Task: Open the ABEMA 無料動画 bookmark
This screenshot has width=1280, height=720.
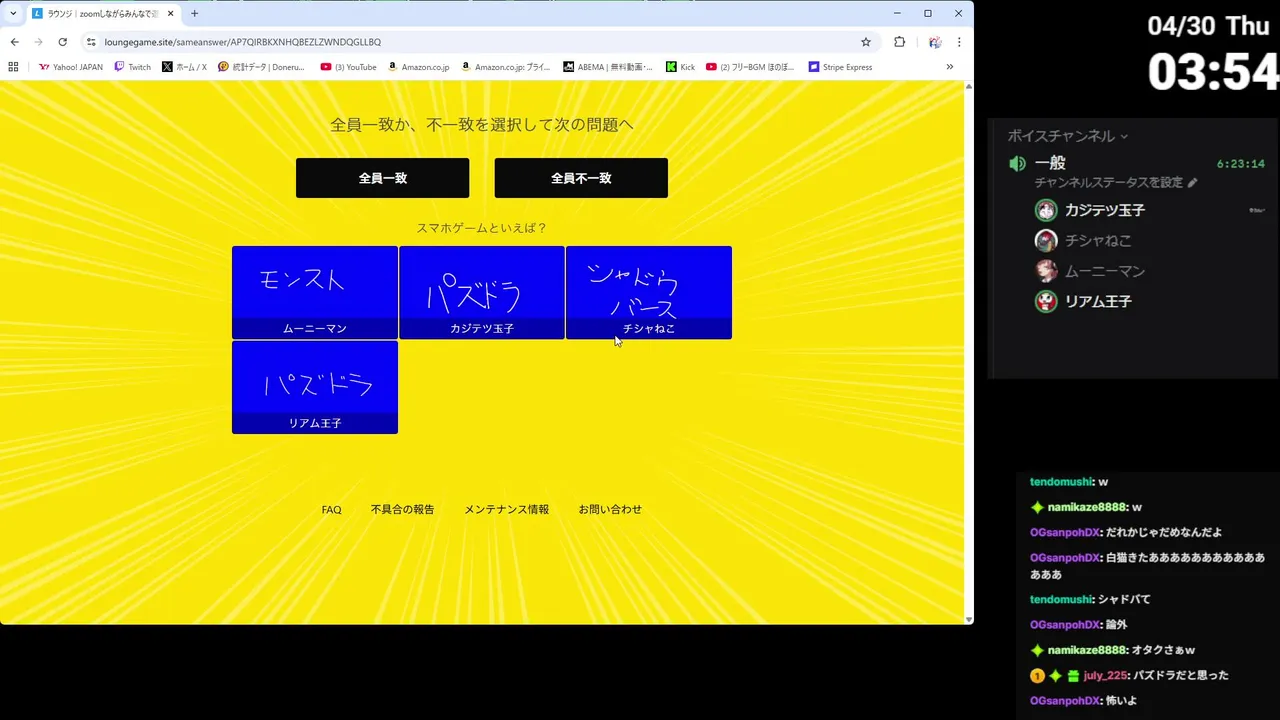Action: click(607, 67)
